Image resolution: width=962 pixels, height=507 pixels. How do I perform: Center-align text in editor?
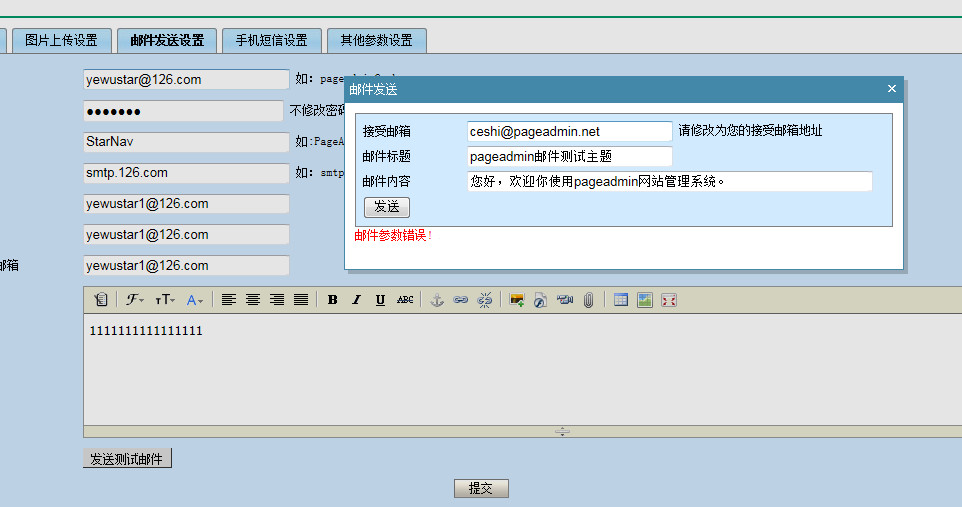point(253,300)
